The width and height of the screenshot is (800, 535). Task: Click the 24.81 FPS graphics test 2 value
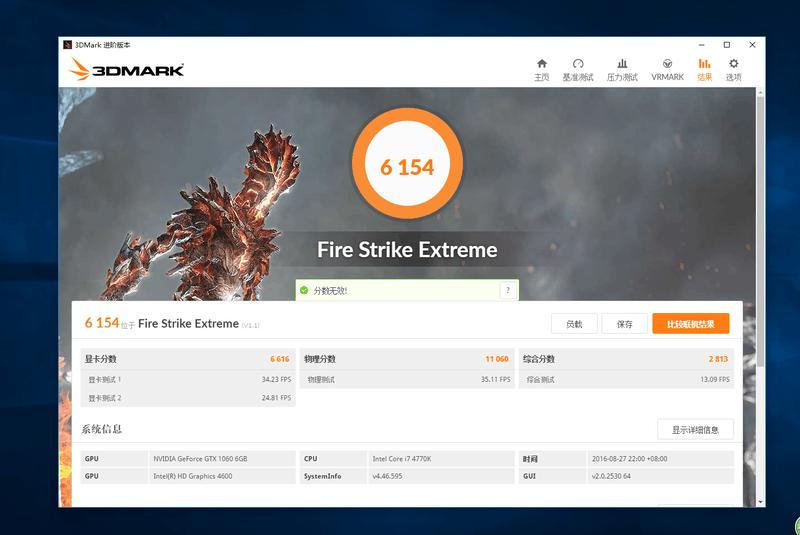[276, 398]
